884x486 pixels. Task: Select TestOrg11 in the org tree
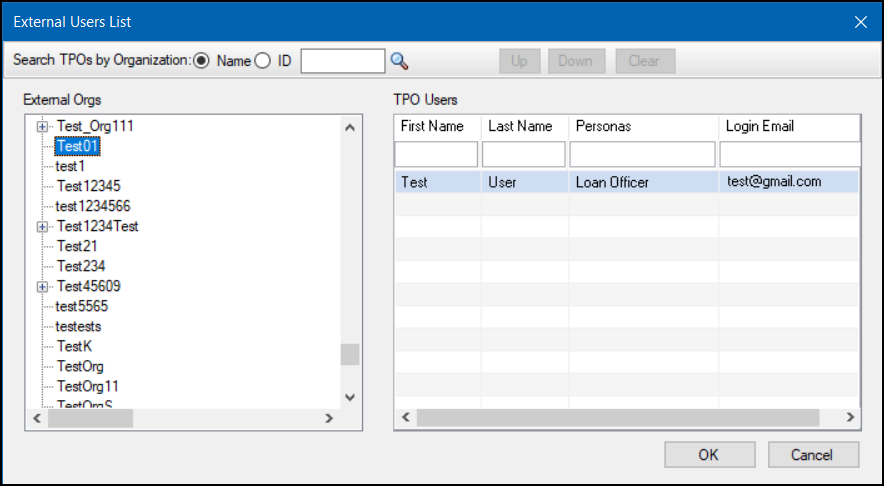click(87, 386)
